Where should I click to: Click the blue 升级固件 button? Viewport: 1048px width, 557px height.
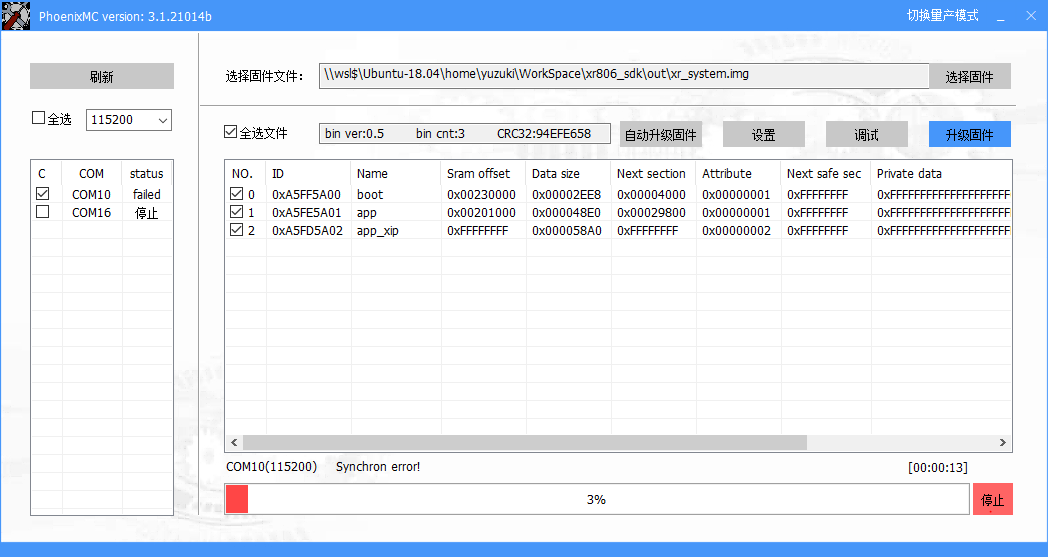pos(969,134)
